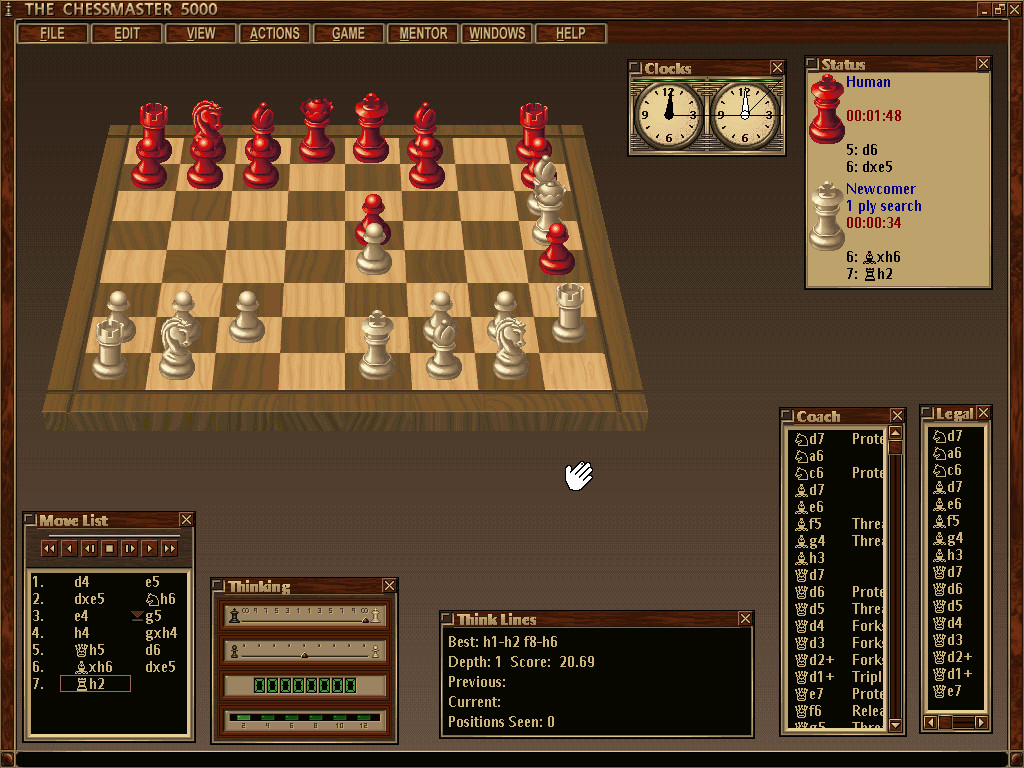Step back one move in Move List
The image size is (1024, 768).
pyautogui.click(x=69, y=549)
